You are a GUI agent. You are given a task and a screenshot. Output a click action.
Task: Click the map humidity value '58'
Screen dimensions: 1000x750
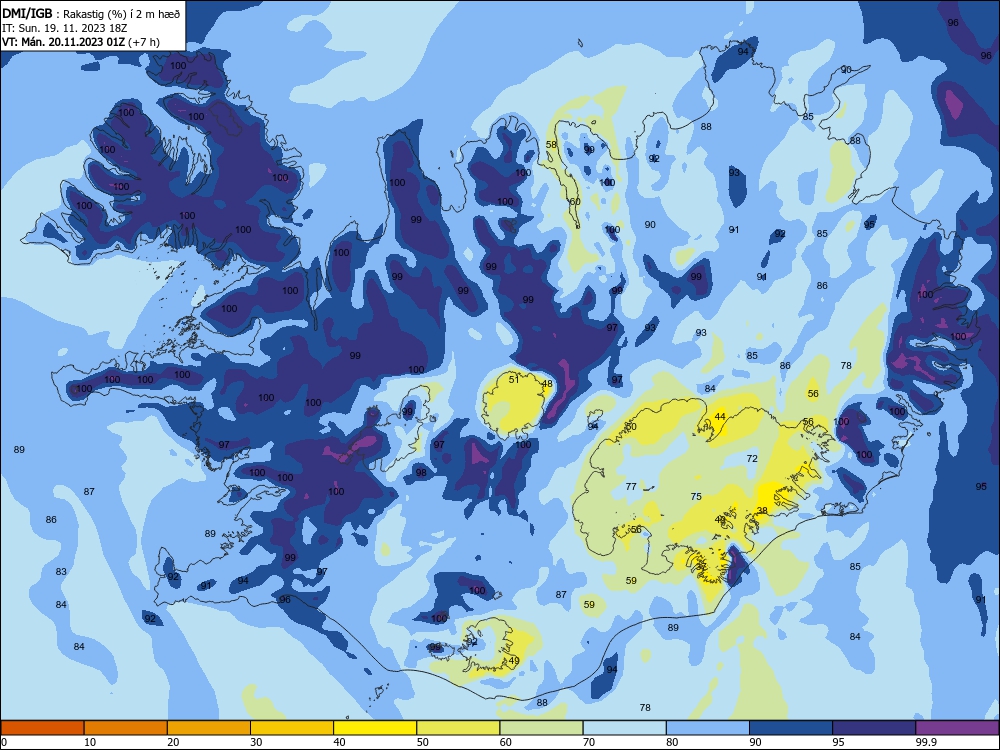(x=551, y=144)
